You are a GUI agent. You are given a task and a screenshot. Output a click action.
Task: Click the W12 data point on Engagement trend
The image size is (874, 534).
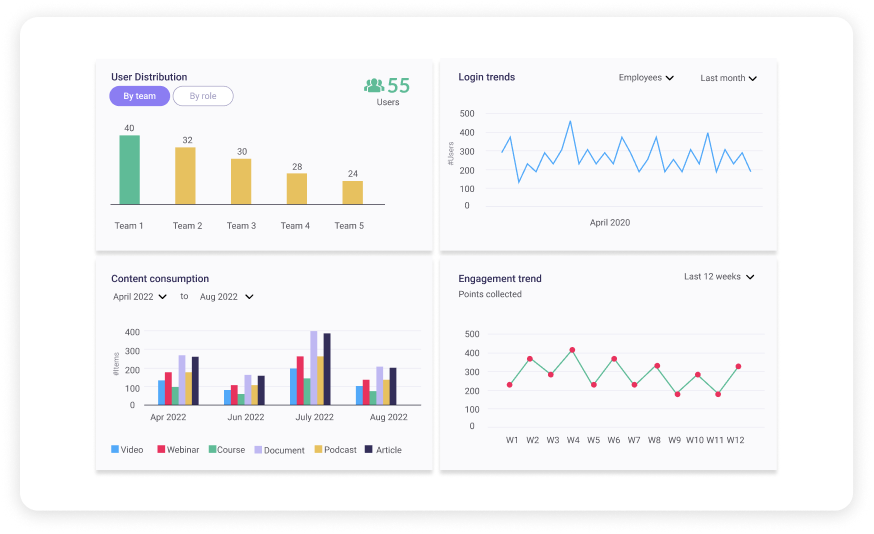pyautogui.click(x=737, y=367)
